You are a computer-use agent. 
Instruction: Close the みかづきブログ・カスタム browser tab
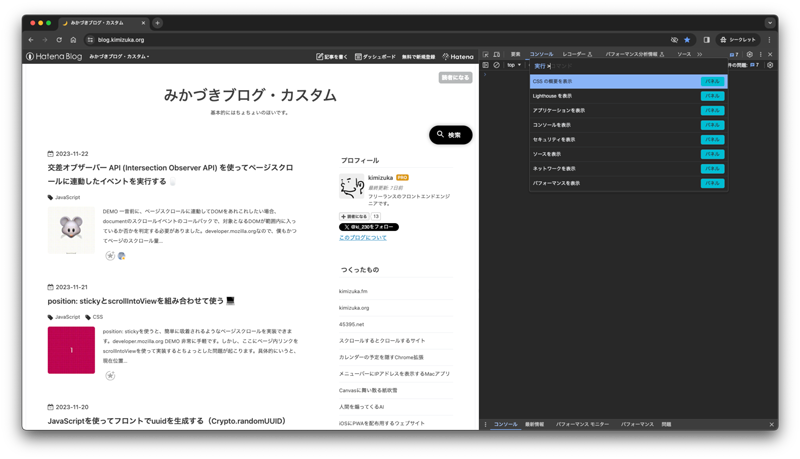point(143,23)
